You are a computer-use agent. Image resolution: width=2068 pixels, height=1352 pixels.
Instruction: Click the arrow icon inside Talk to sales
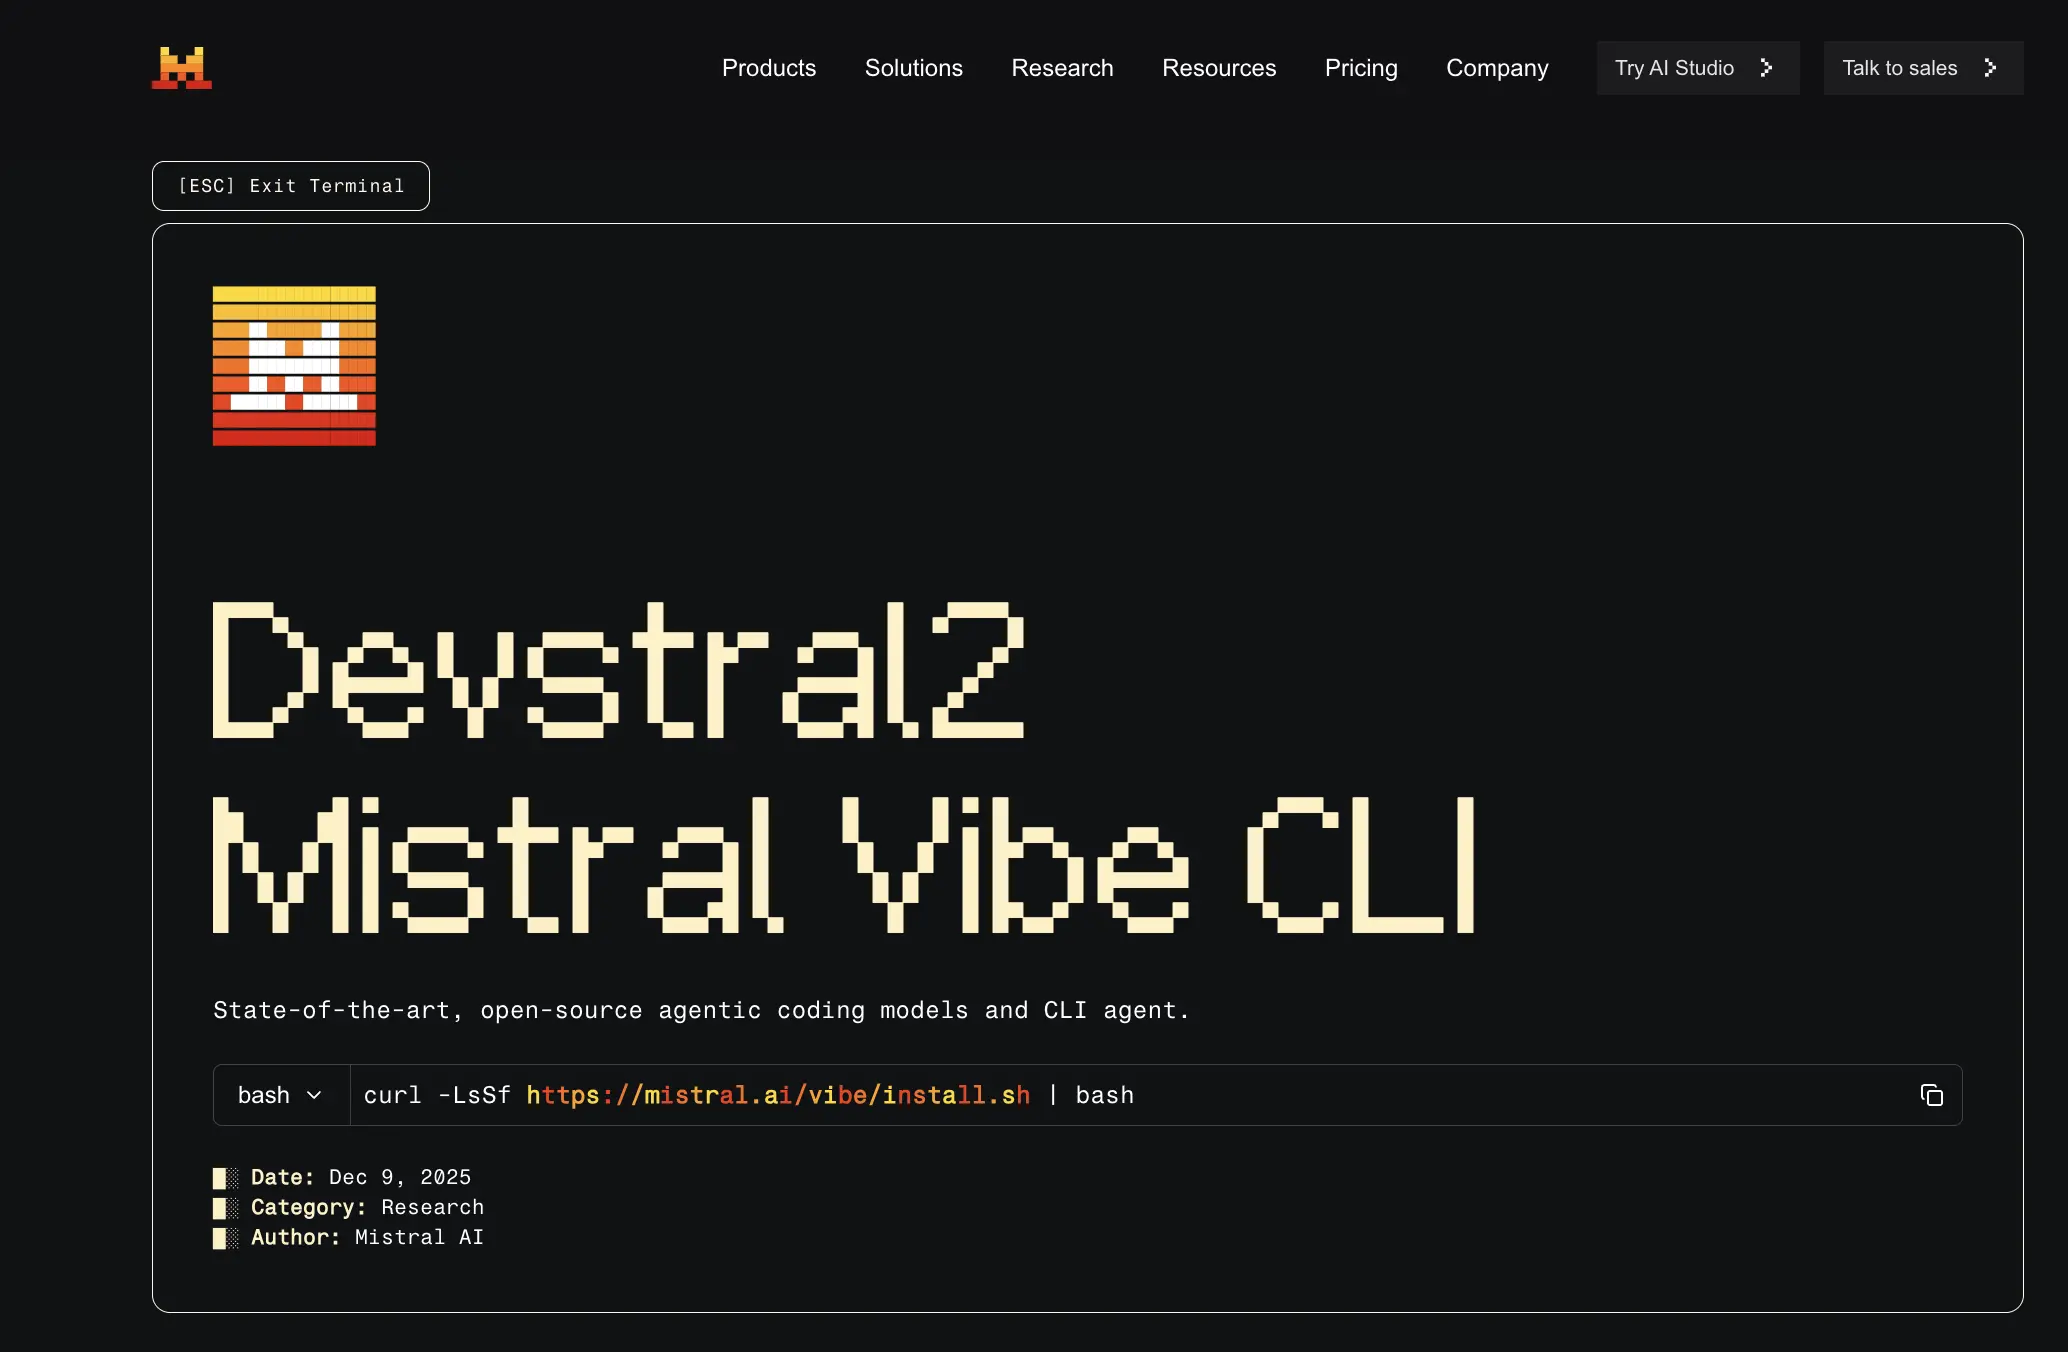click(1991, 68)
